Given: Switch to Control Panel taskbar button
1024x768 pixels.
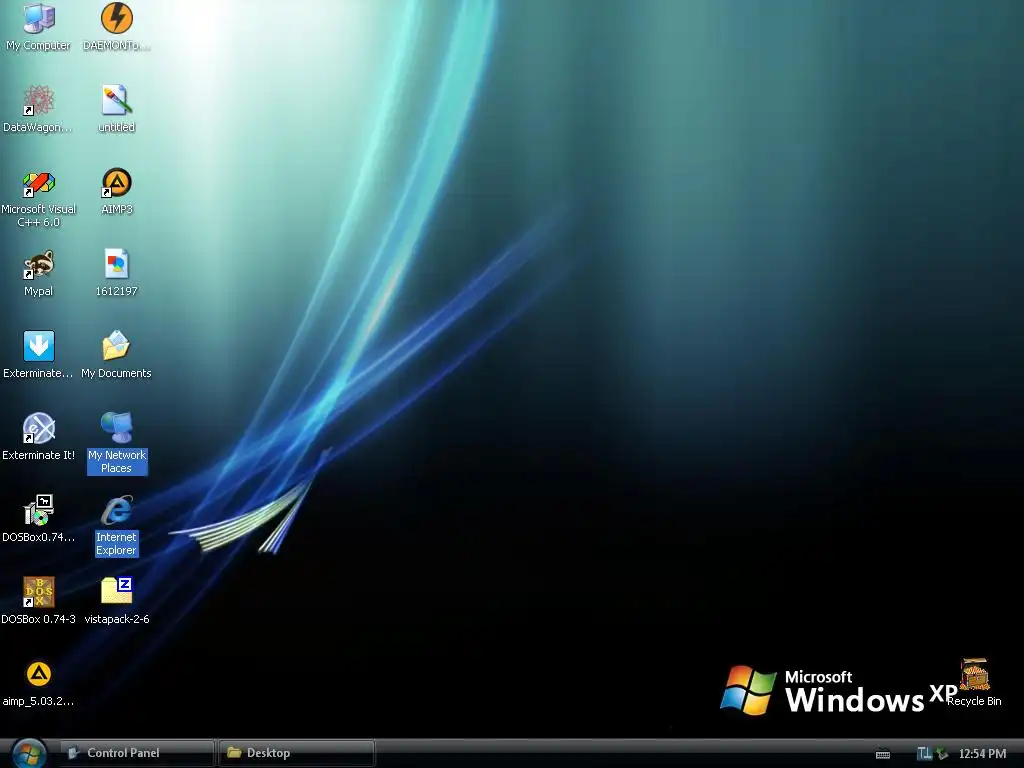Looking at the screenshot, I should [136, 753].
